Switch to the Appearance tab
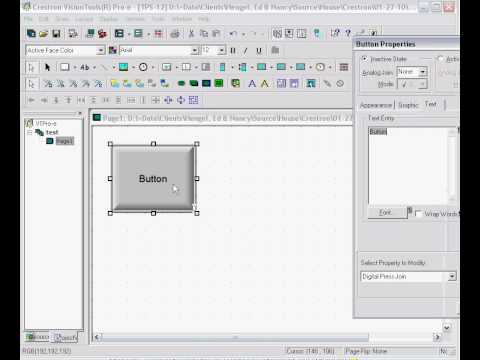Screen dimensions: 480x360 (x=376, y=105)
